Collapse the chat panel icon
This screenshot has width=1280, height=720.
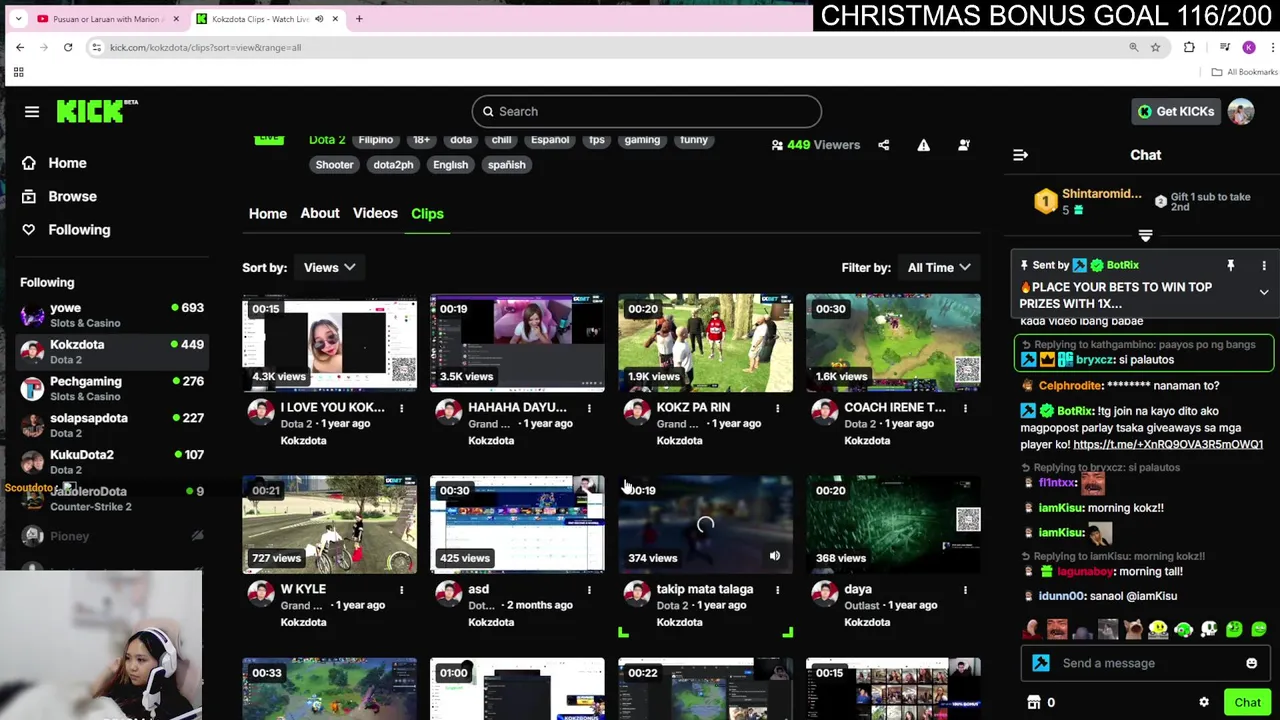(1020, 155)
